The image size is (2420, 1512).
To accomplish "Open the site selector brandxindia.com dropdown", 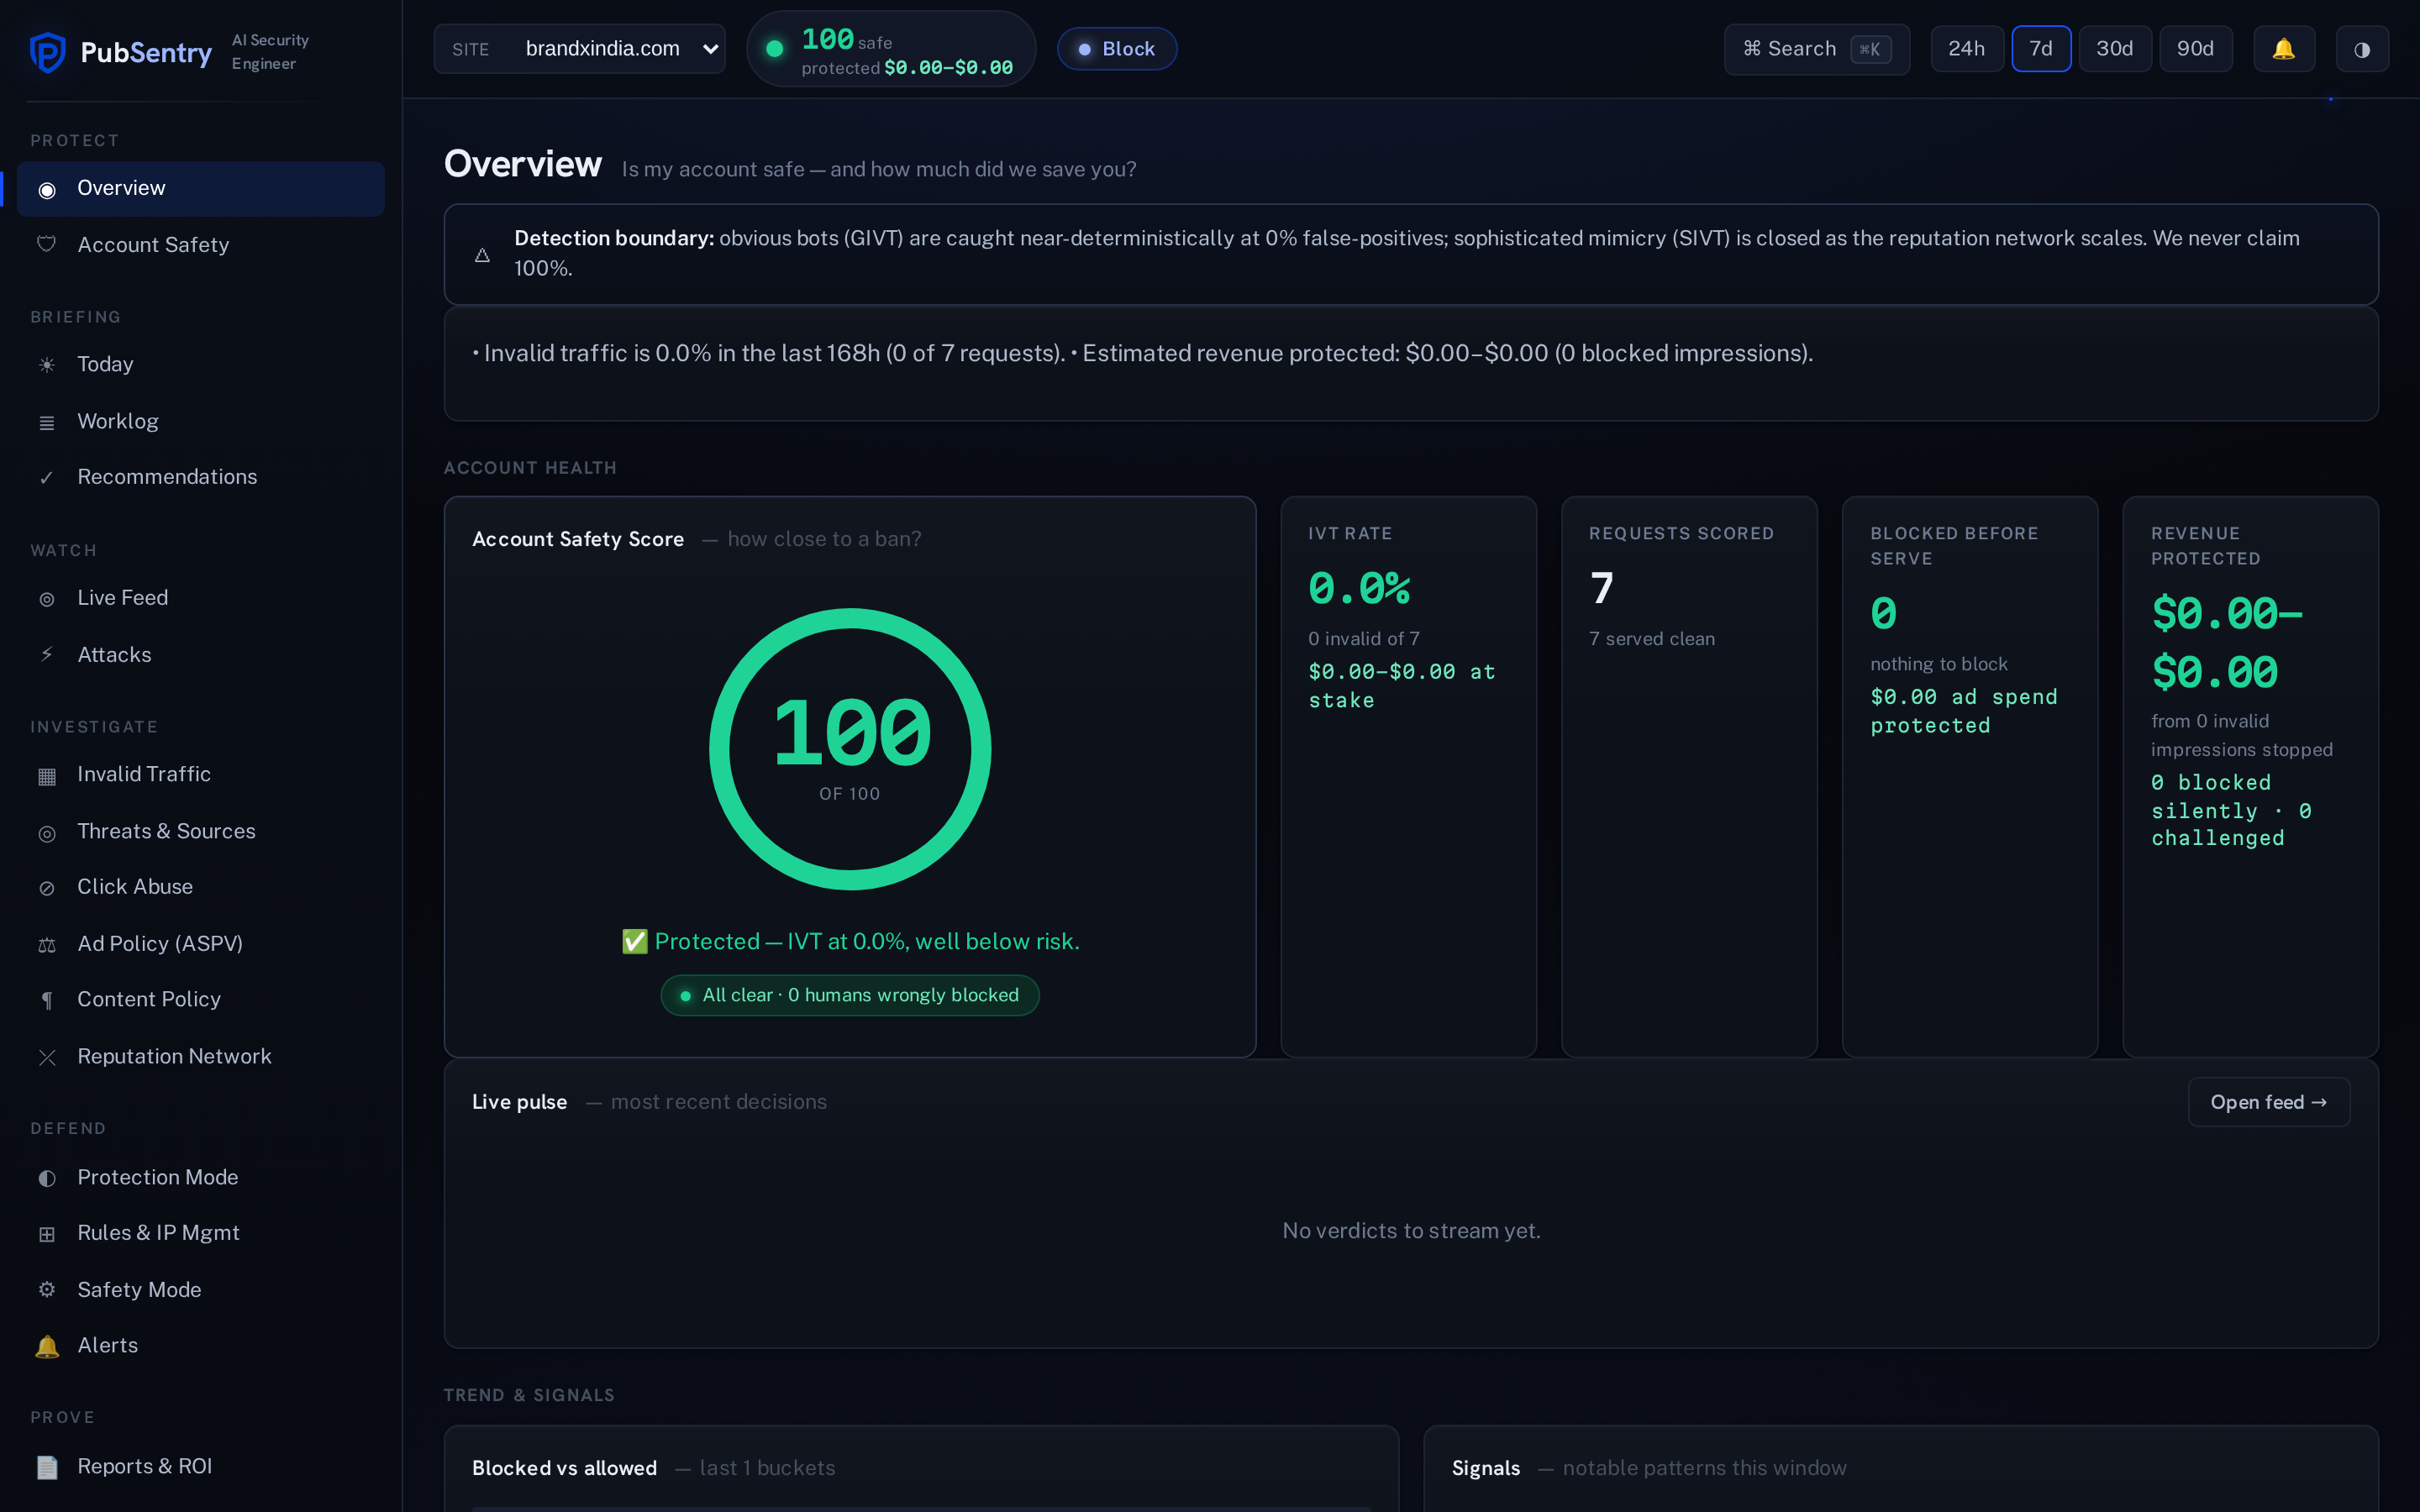I will (x=580, y=49).
